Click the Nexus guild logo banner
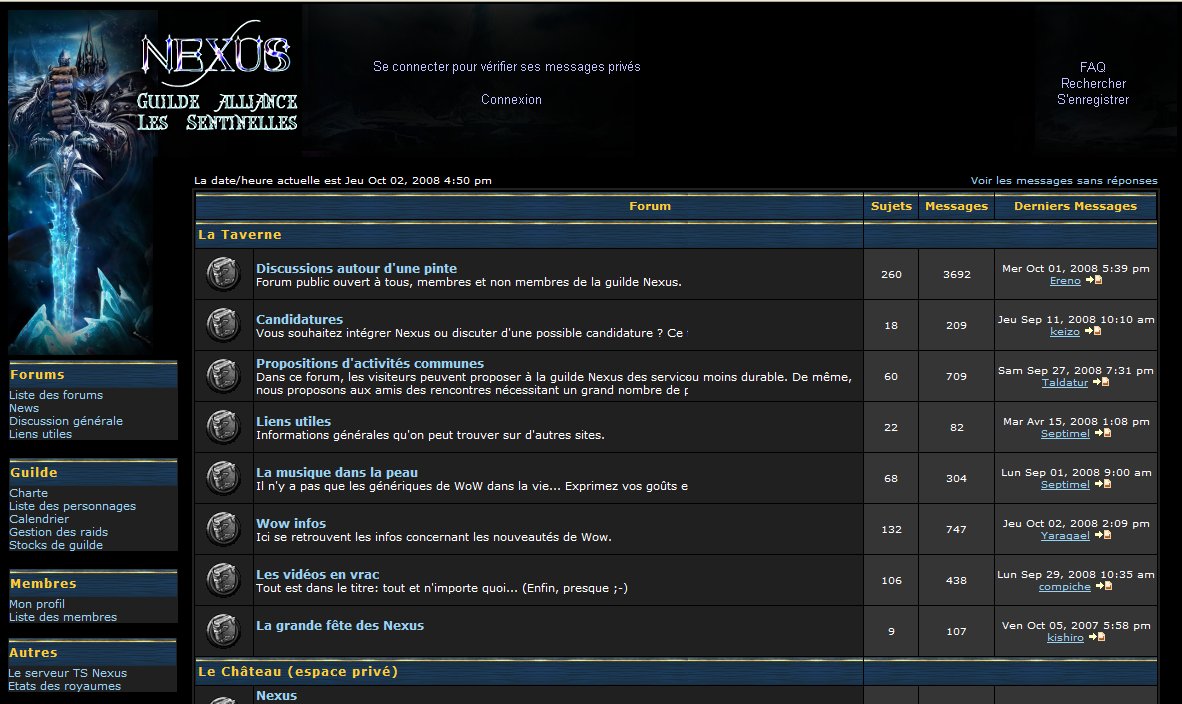The height and width of the screenshot is (704, 1182). tap(218, 82)
